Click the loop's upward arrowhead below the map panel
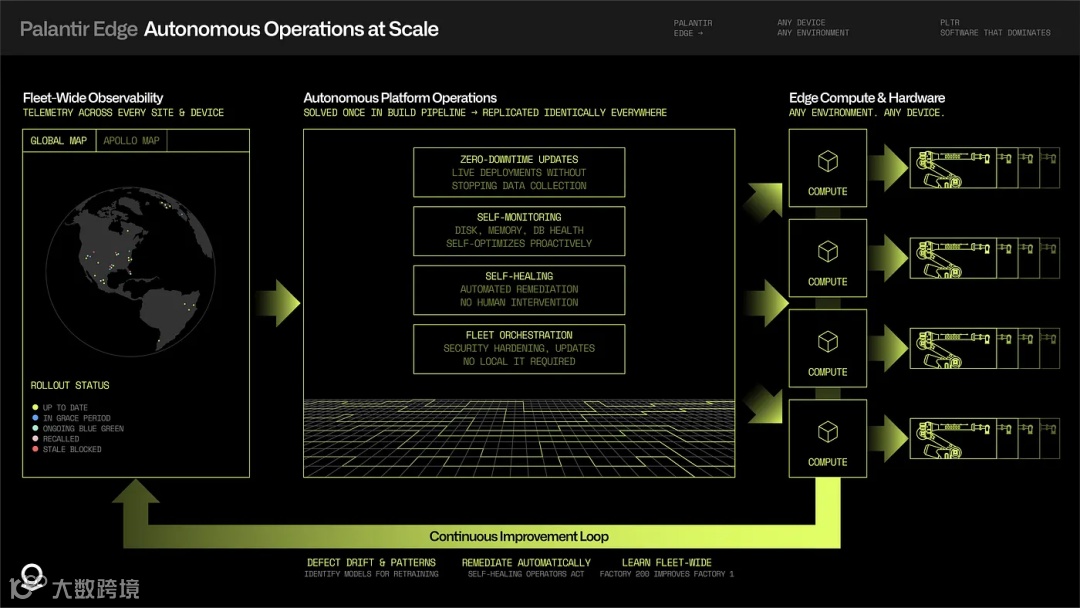 click(136, 492)
